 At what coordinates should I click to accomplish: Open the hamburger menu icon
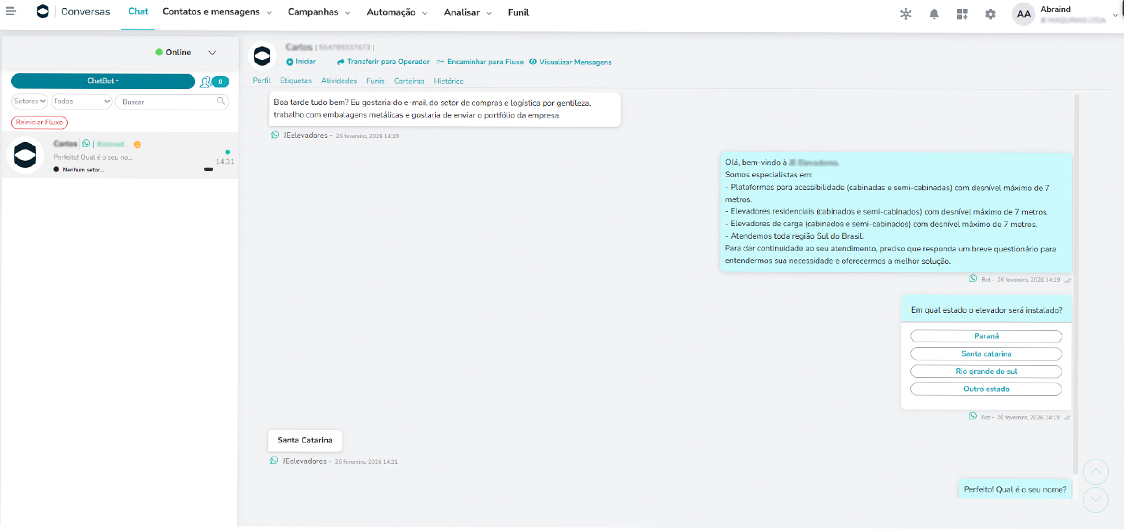(10, 13)
